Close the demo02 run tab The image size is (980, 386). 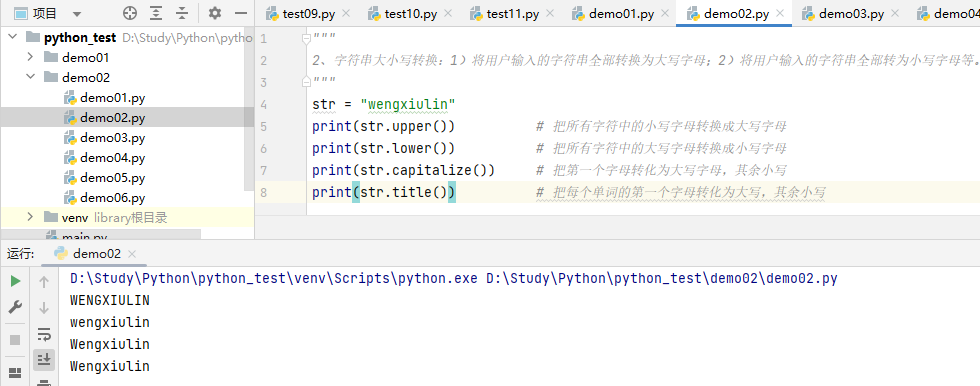tap(132, 254)
